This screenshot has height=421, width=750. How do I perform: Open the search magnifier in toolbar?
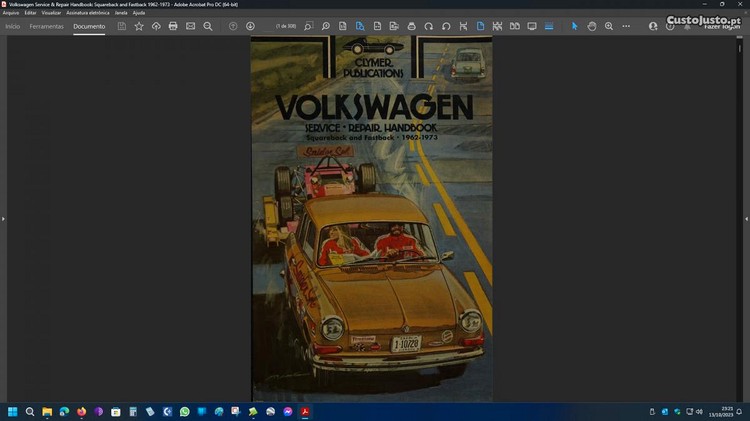(308, 26)
